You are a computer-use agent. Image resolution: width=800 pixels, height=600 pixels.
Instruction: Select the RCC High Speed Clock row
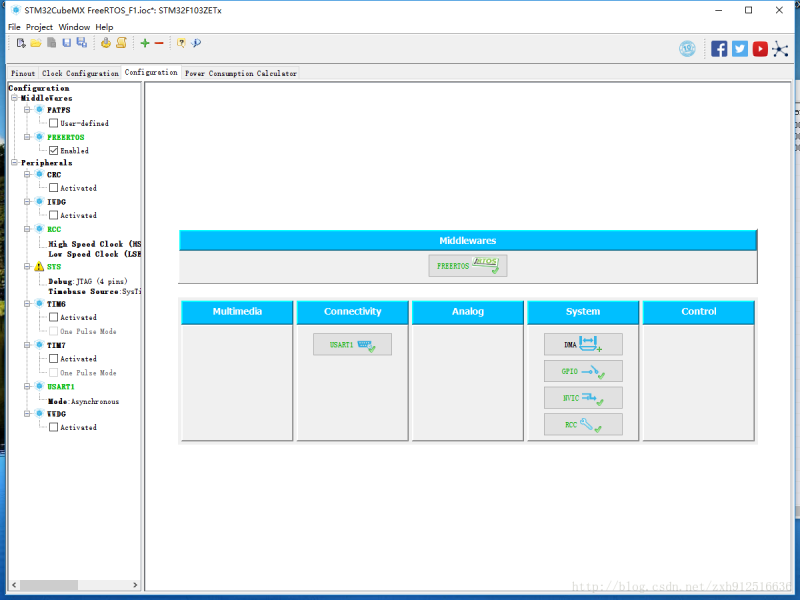(94, 244)
